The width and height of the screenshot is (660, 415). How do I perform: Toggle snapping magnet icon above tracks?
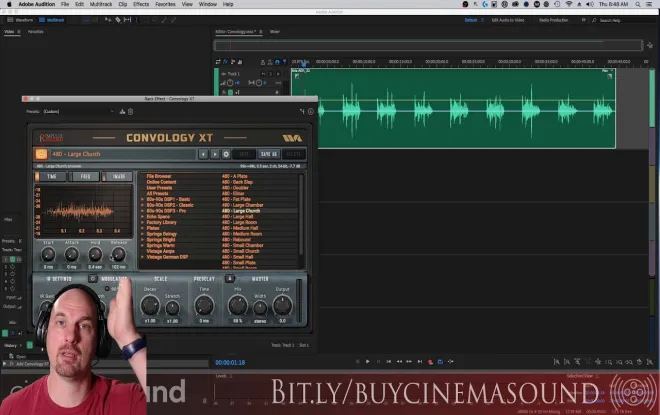pyautogui.click(x=277, y=62)
